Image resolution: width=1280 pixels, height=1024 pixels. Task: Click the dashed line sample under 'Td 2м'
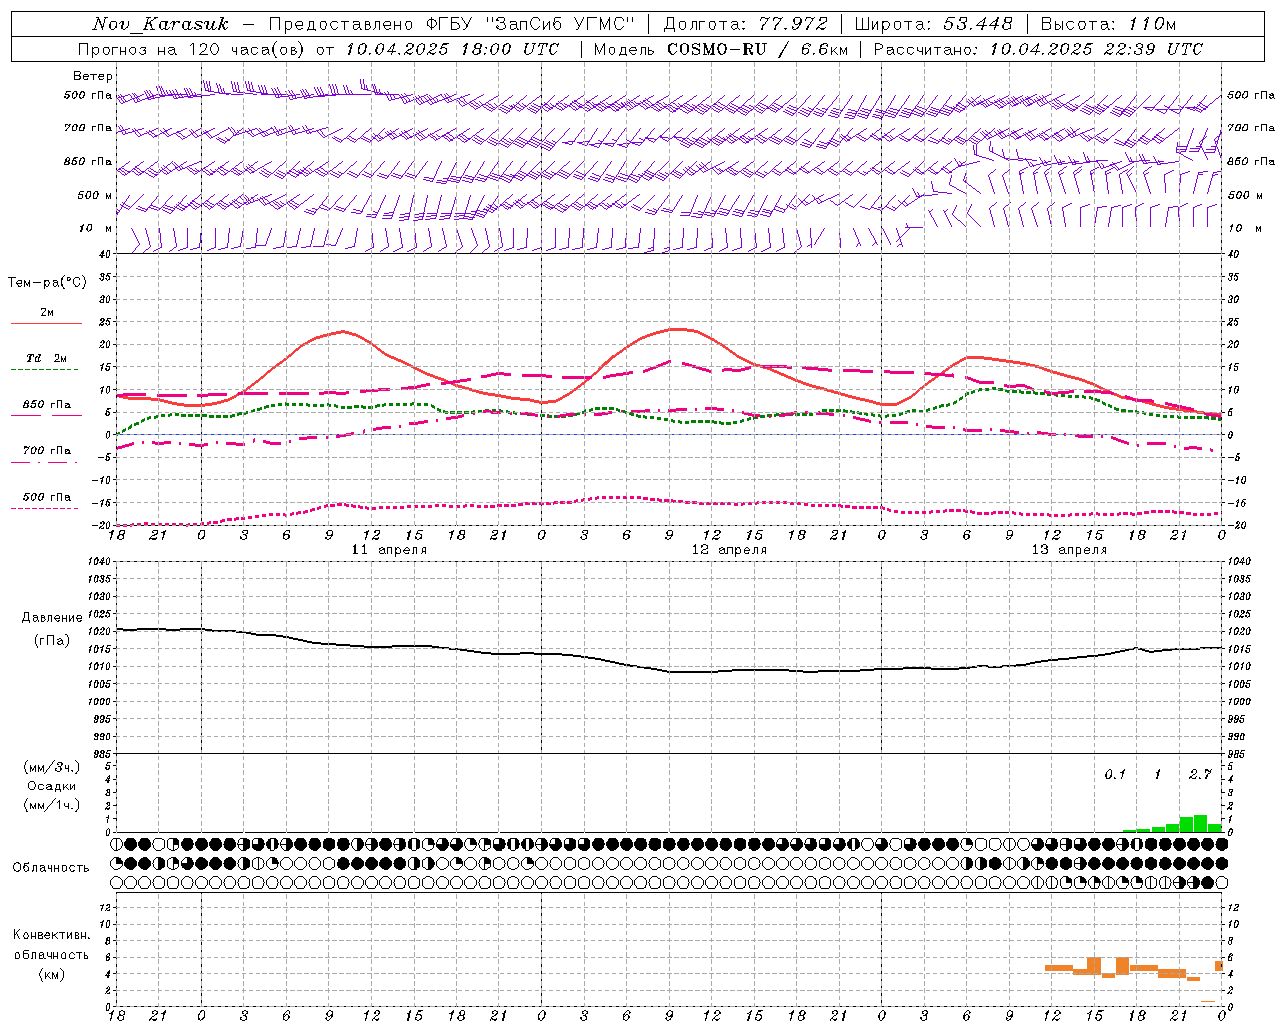(45, 370)
